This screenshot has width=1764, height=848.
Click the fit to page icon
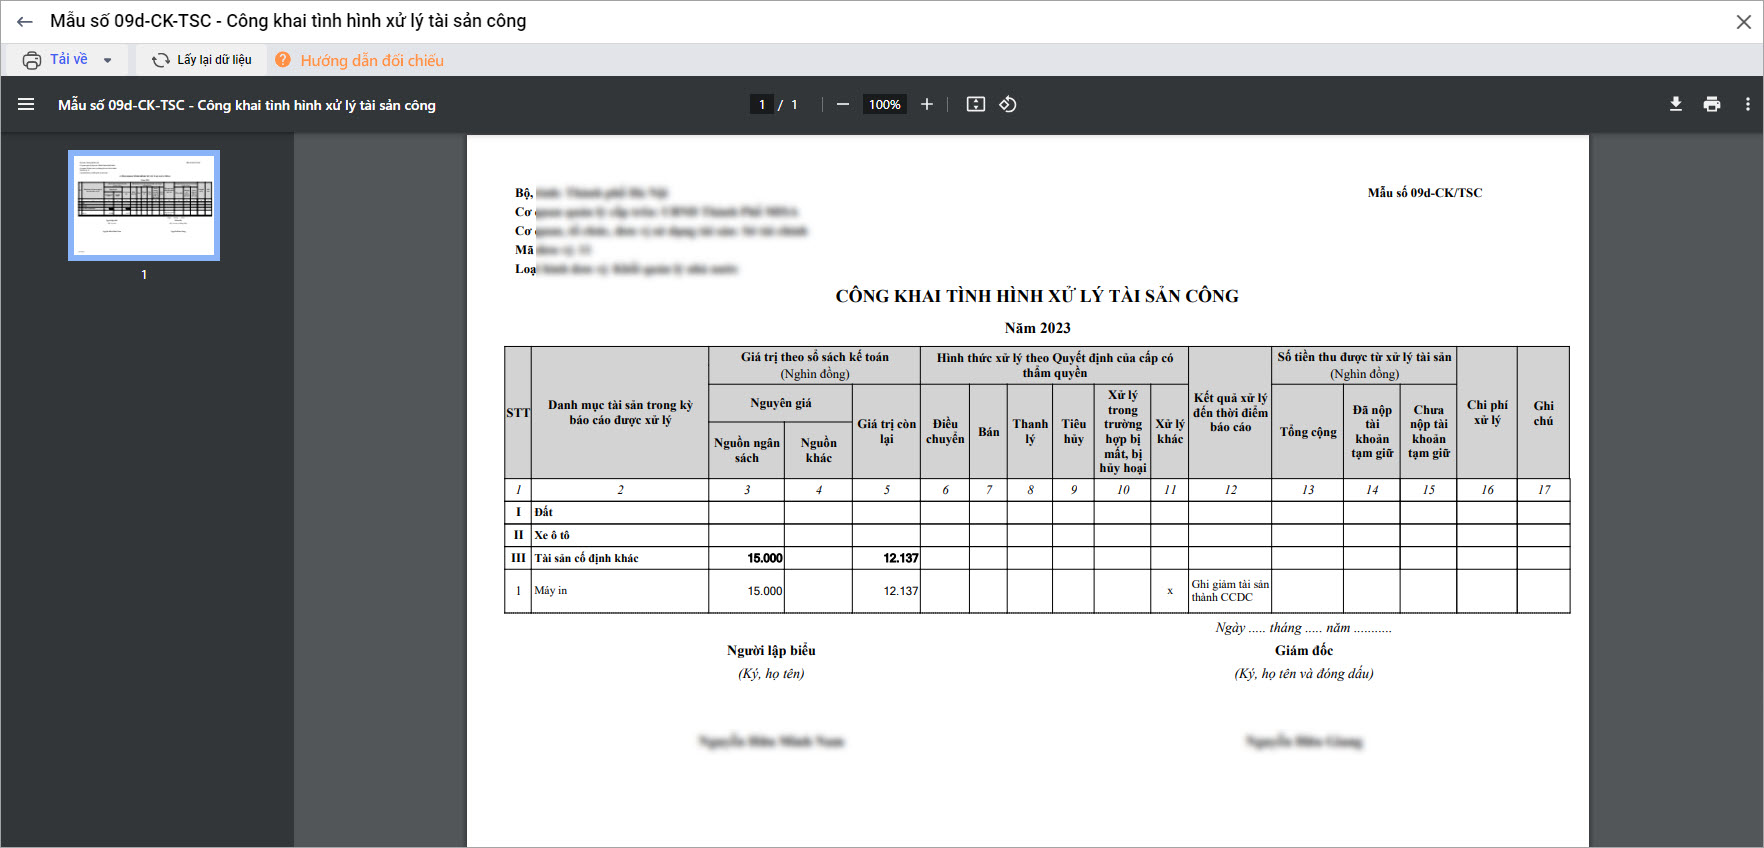coord(976,104)
